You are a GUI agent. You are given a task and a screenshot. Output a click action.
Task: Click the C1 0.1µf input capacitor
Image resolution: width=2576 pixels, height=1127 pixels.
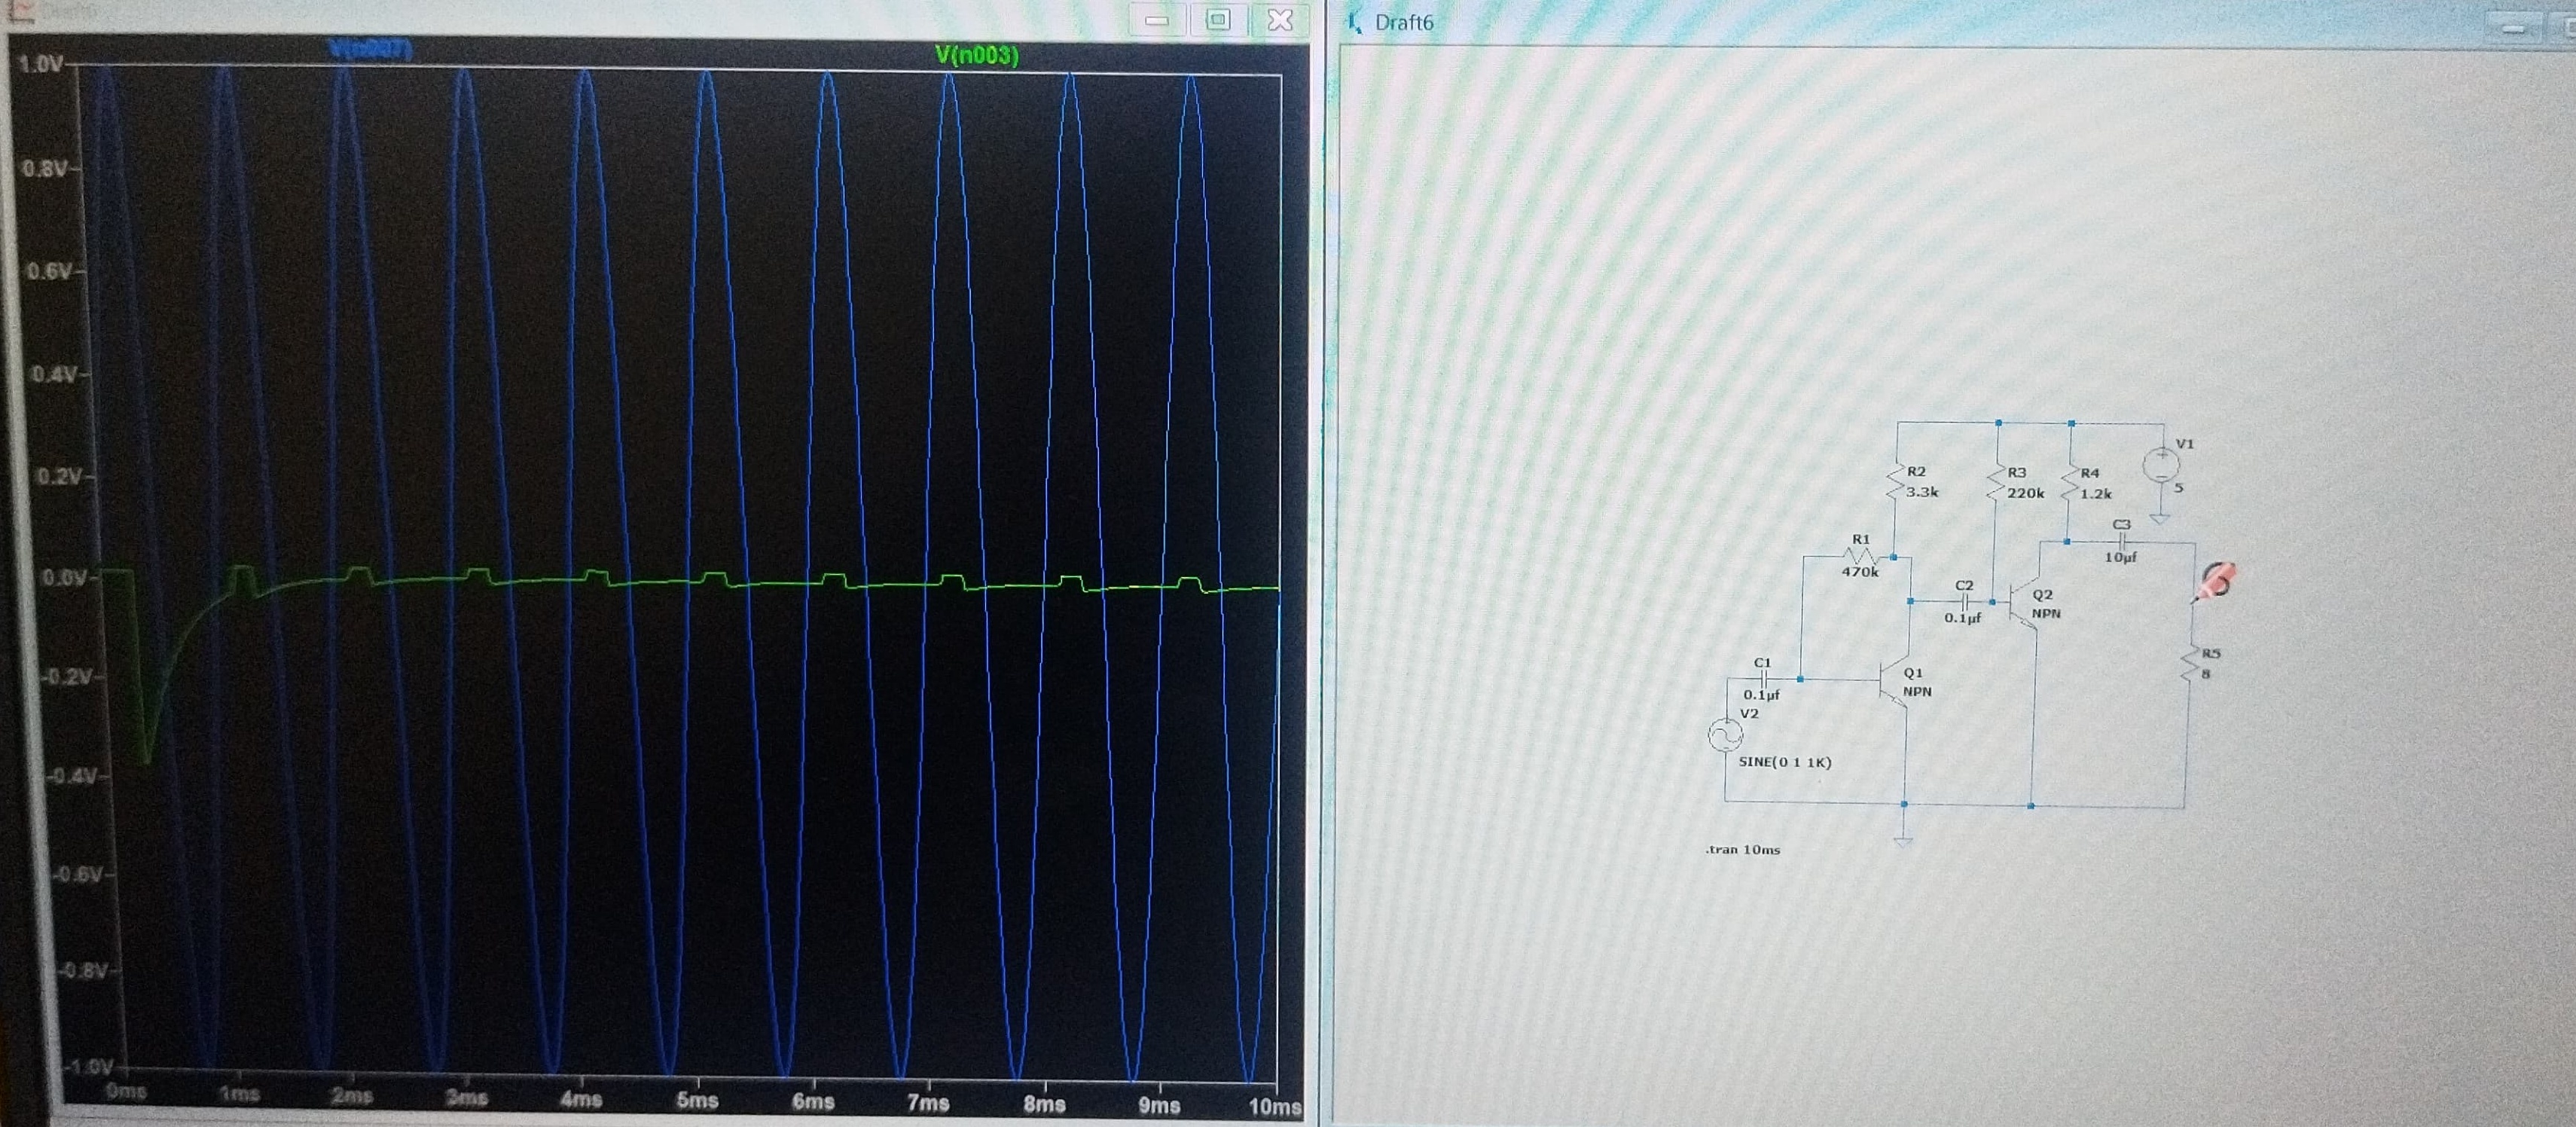(x=1764, y=679)
